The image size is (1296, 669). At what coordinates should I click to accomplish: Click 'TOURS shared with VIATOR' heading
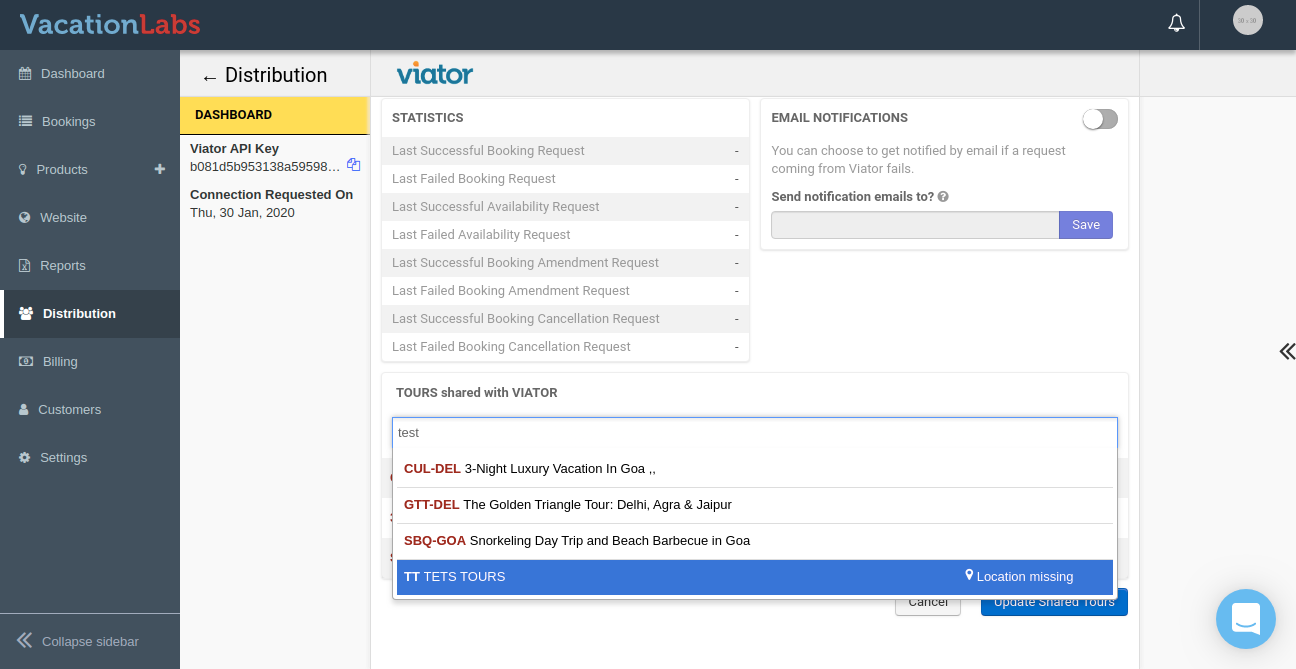tap(476, 393)
